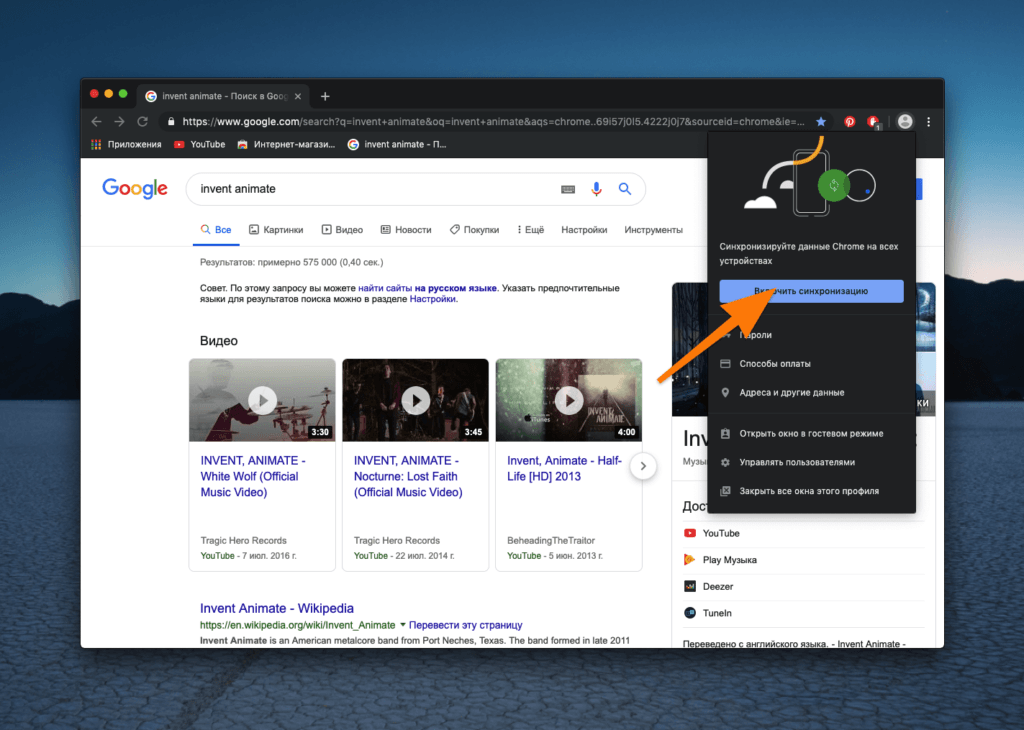Click the green macOS maximize button

coord(123,94)
